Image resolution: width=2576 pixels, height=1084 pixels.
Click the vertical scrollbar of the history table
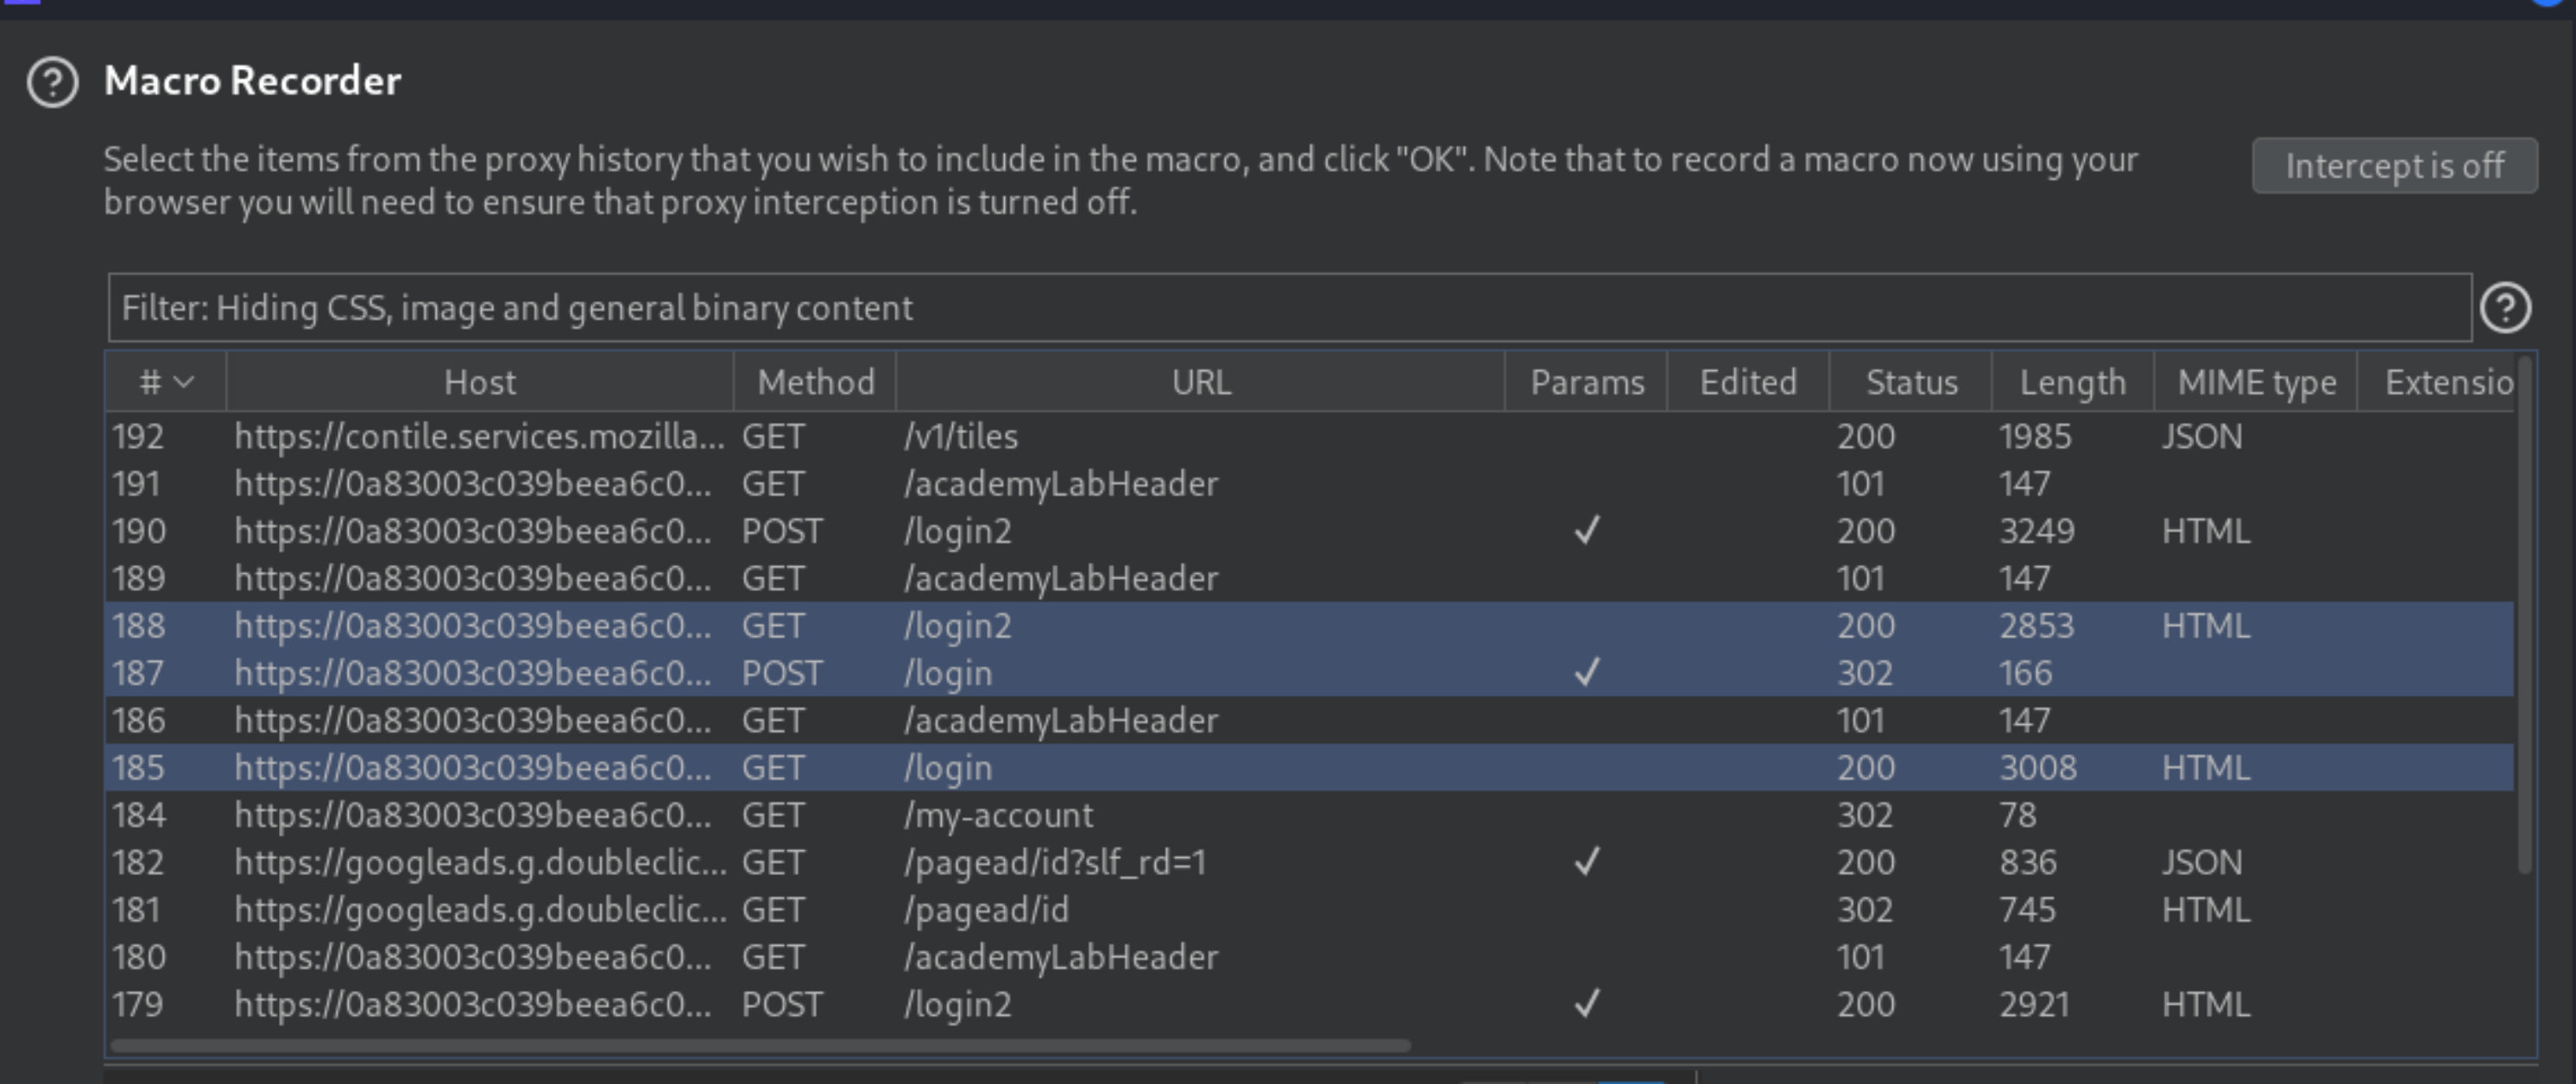2524,615
